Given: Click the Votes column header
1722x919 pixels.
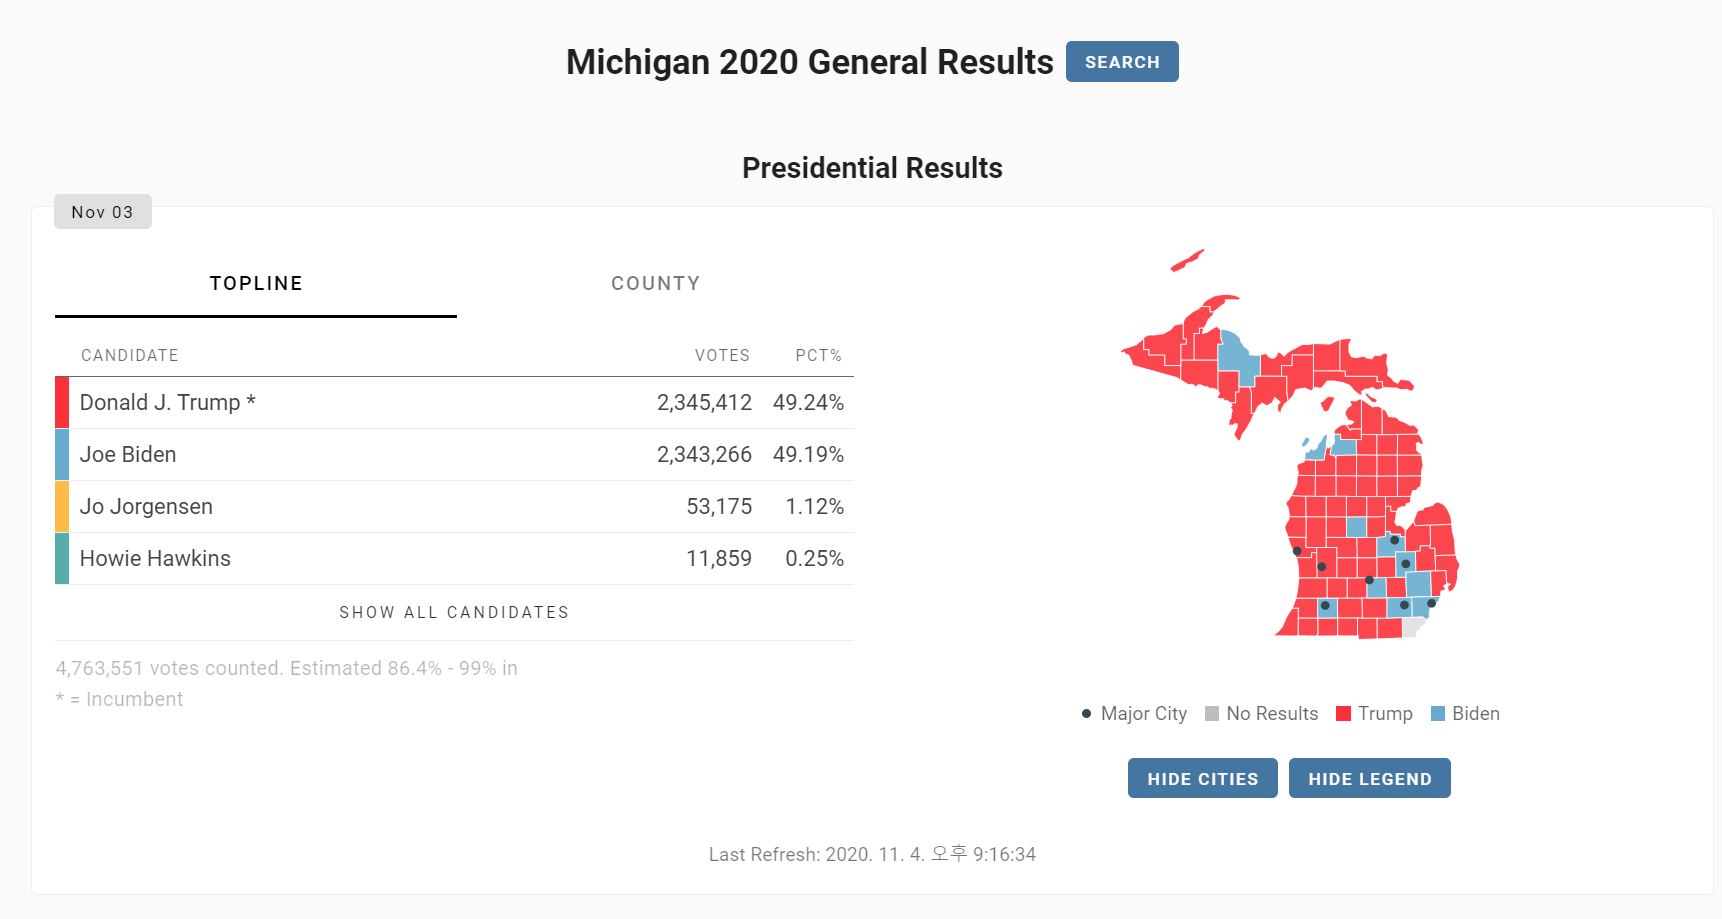Looking at the screenshot, I should pyautogui.click(x=722, y=355).
